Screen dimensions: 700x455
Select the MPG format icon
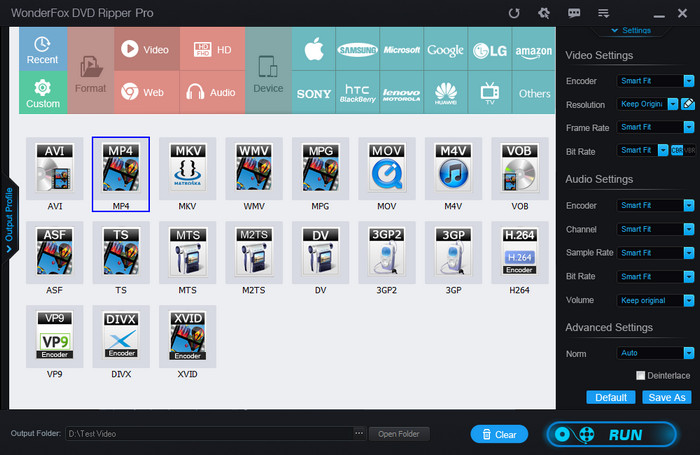point(321,169)
